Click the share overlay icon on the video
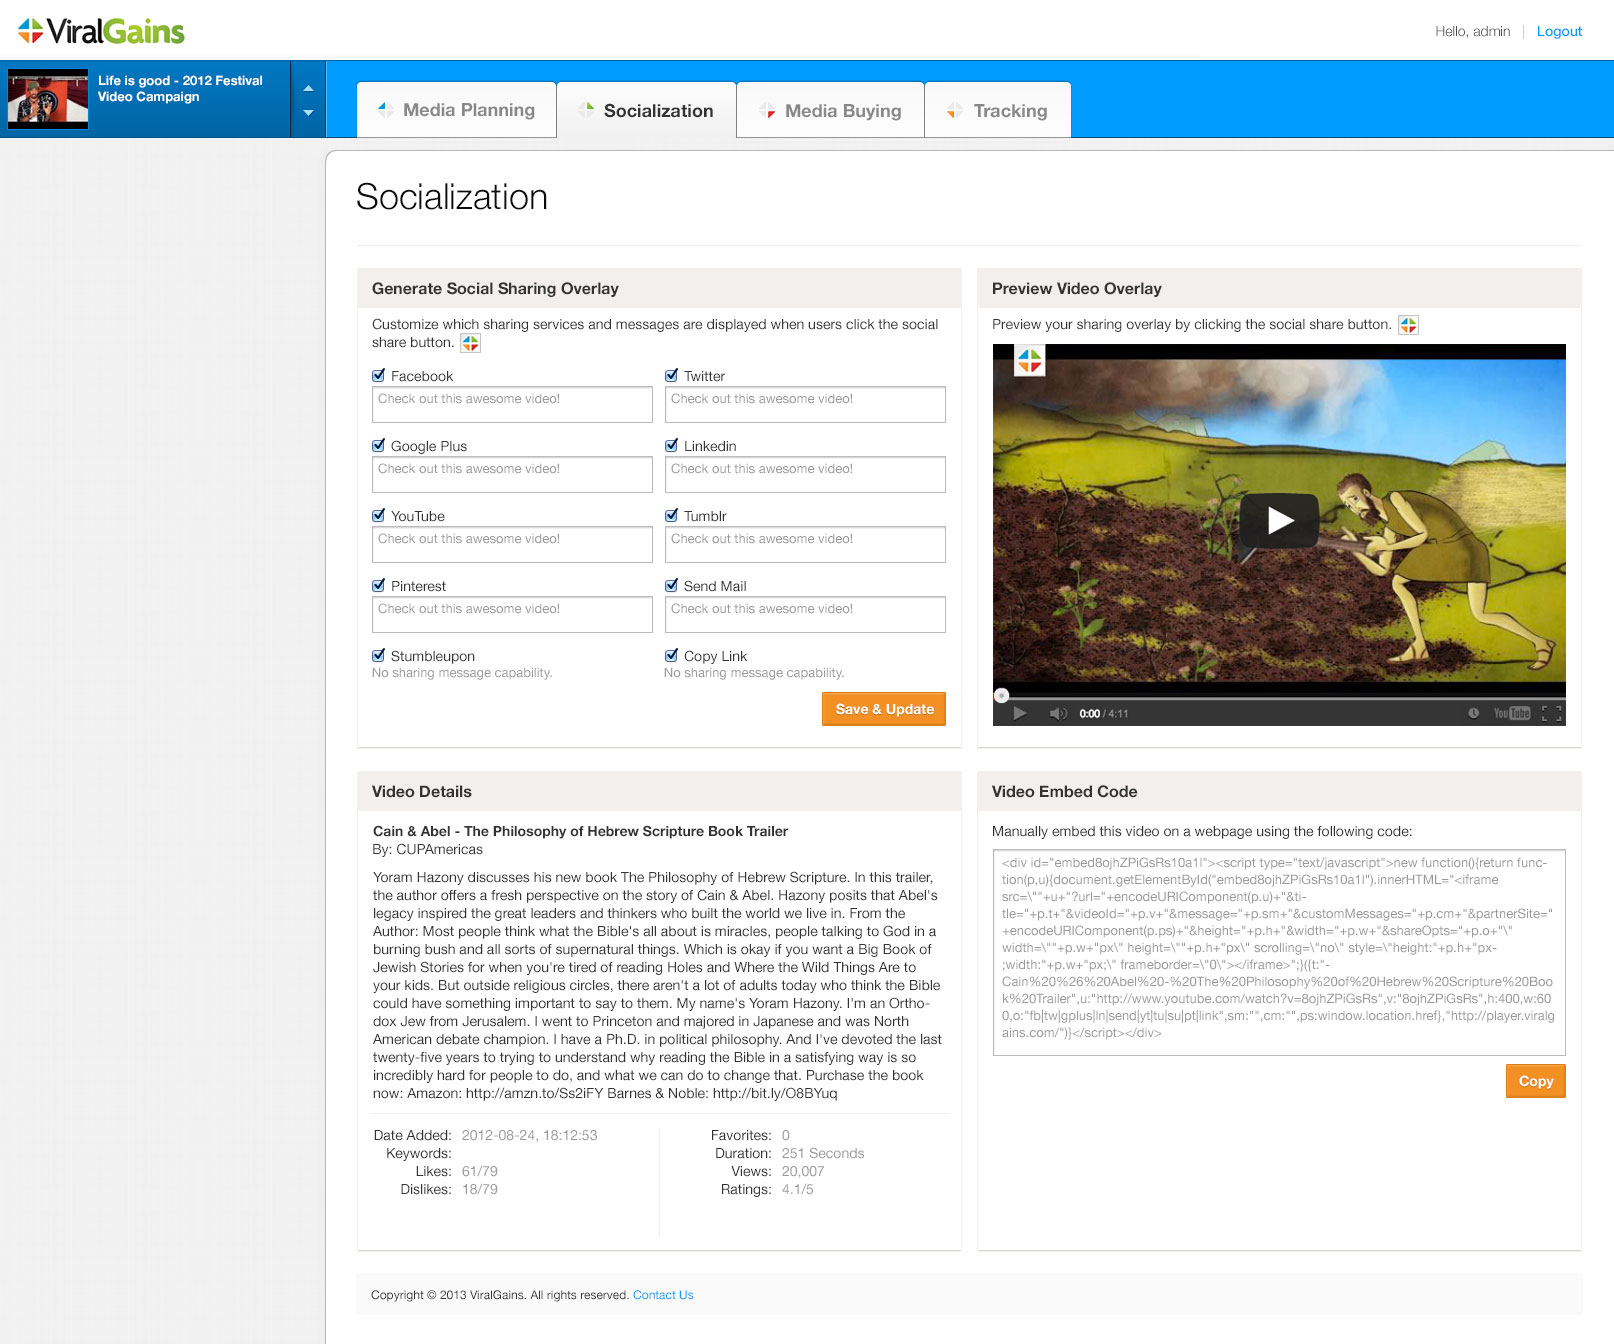Screen dimensions: 1614x1344 [1030, 360]
